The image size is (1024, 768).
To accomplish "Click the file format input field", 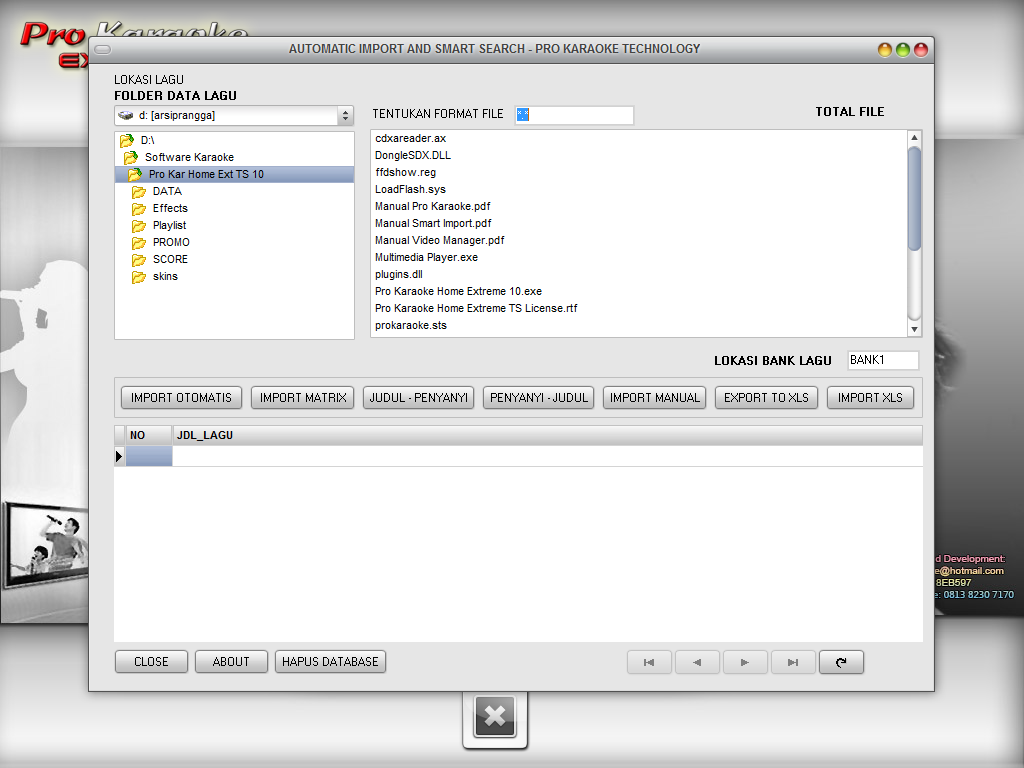I will [574, 115].
